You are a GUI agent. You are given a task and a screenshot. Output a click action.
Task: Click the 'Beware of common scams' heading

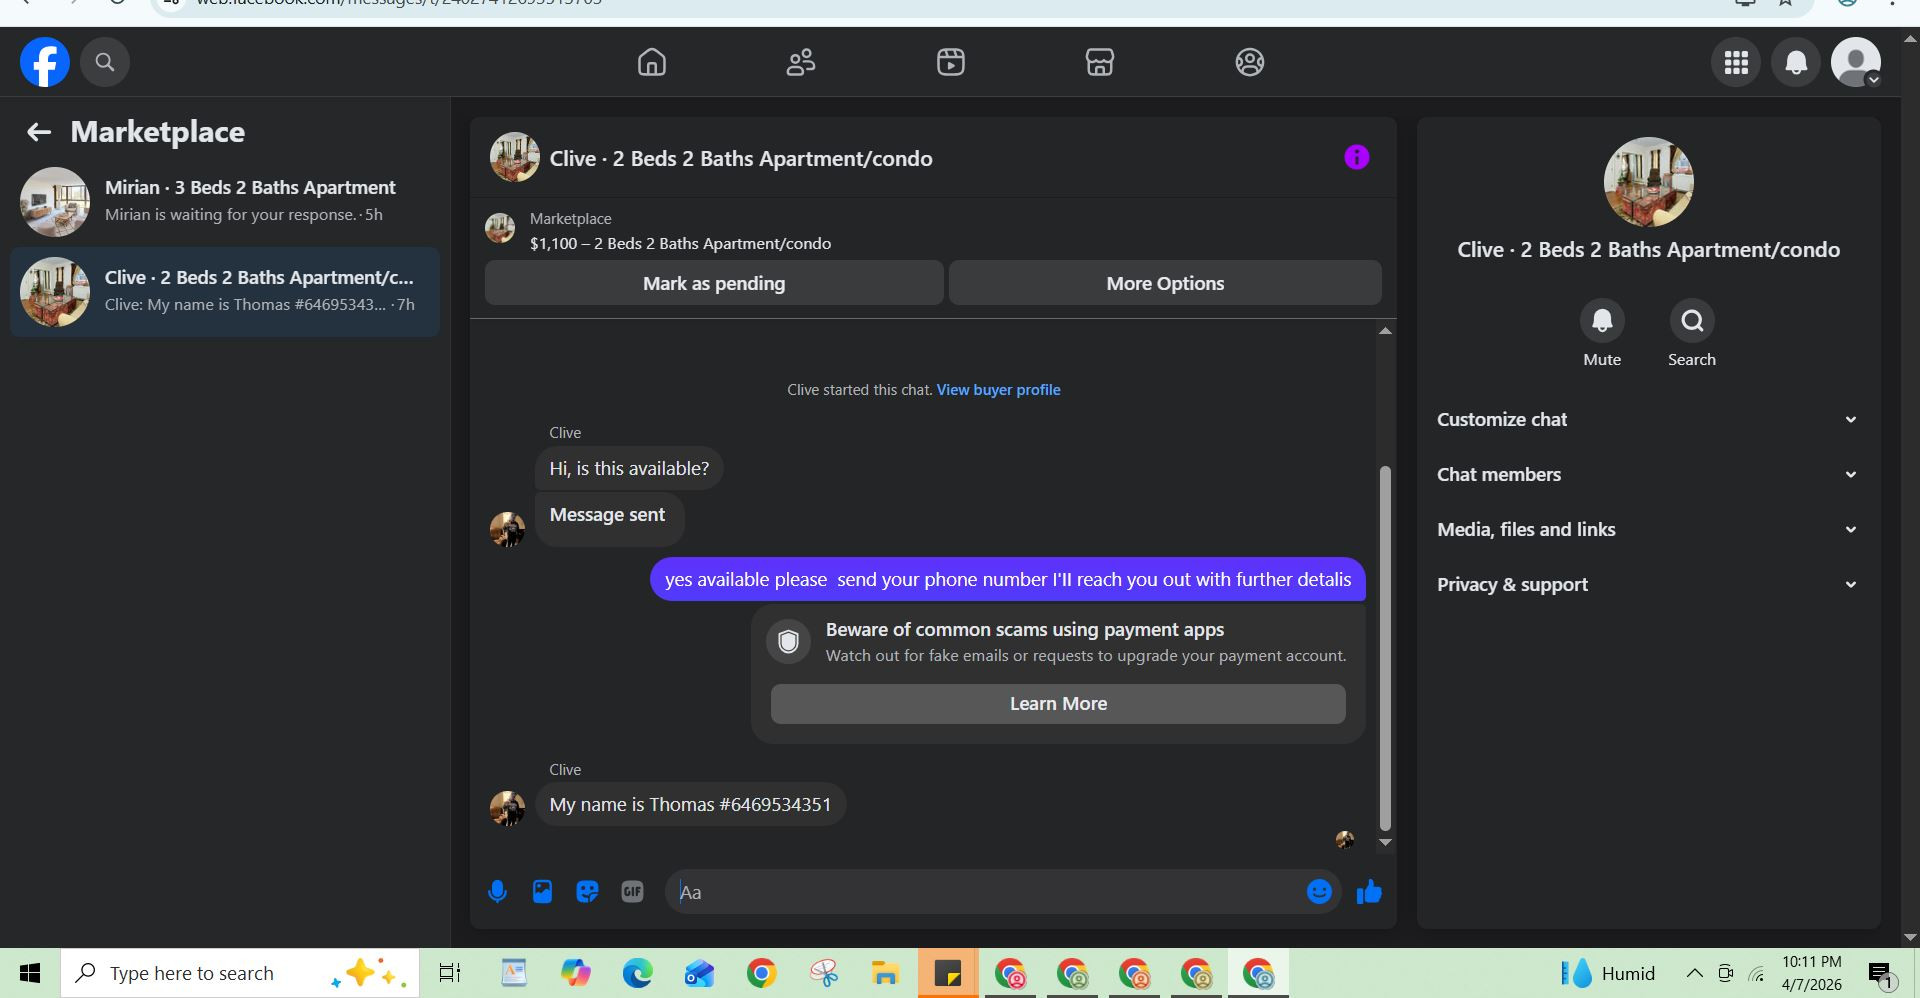[1025, 630]
